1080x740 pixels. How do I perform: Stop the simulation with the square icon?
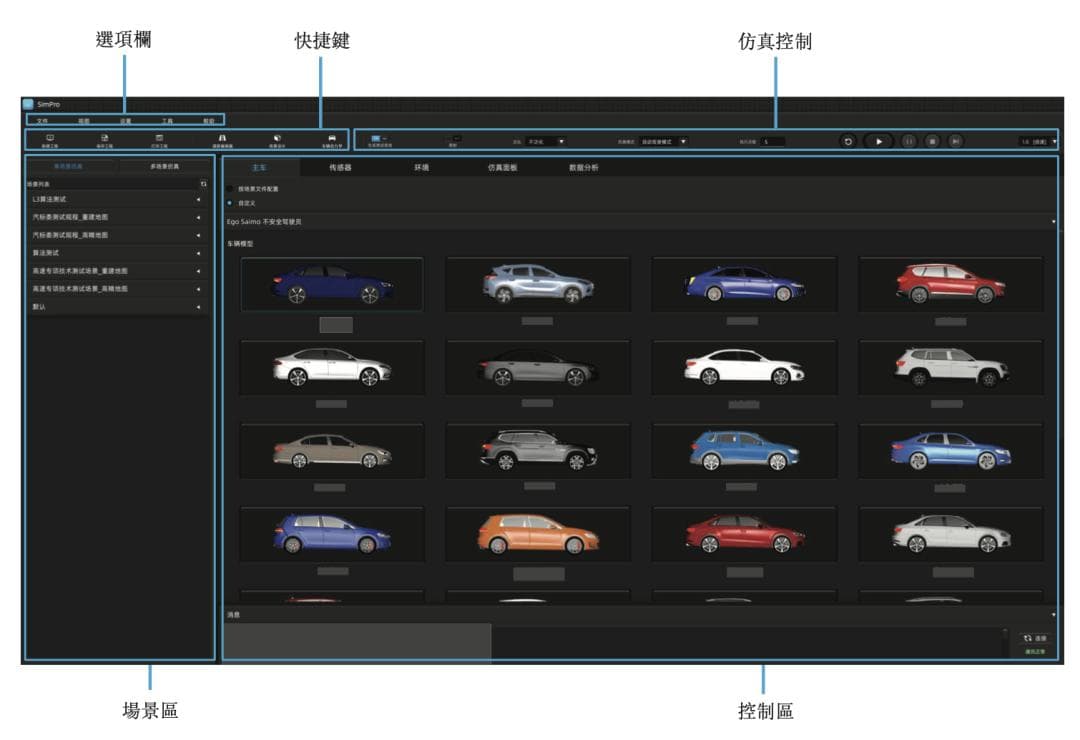pyautogui.click(x=932, y=142)
